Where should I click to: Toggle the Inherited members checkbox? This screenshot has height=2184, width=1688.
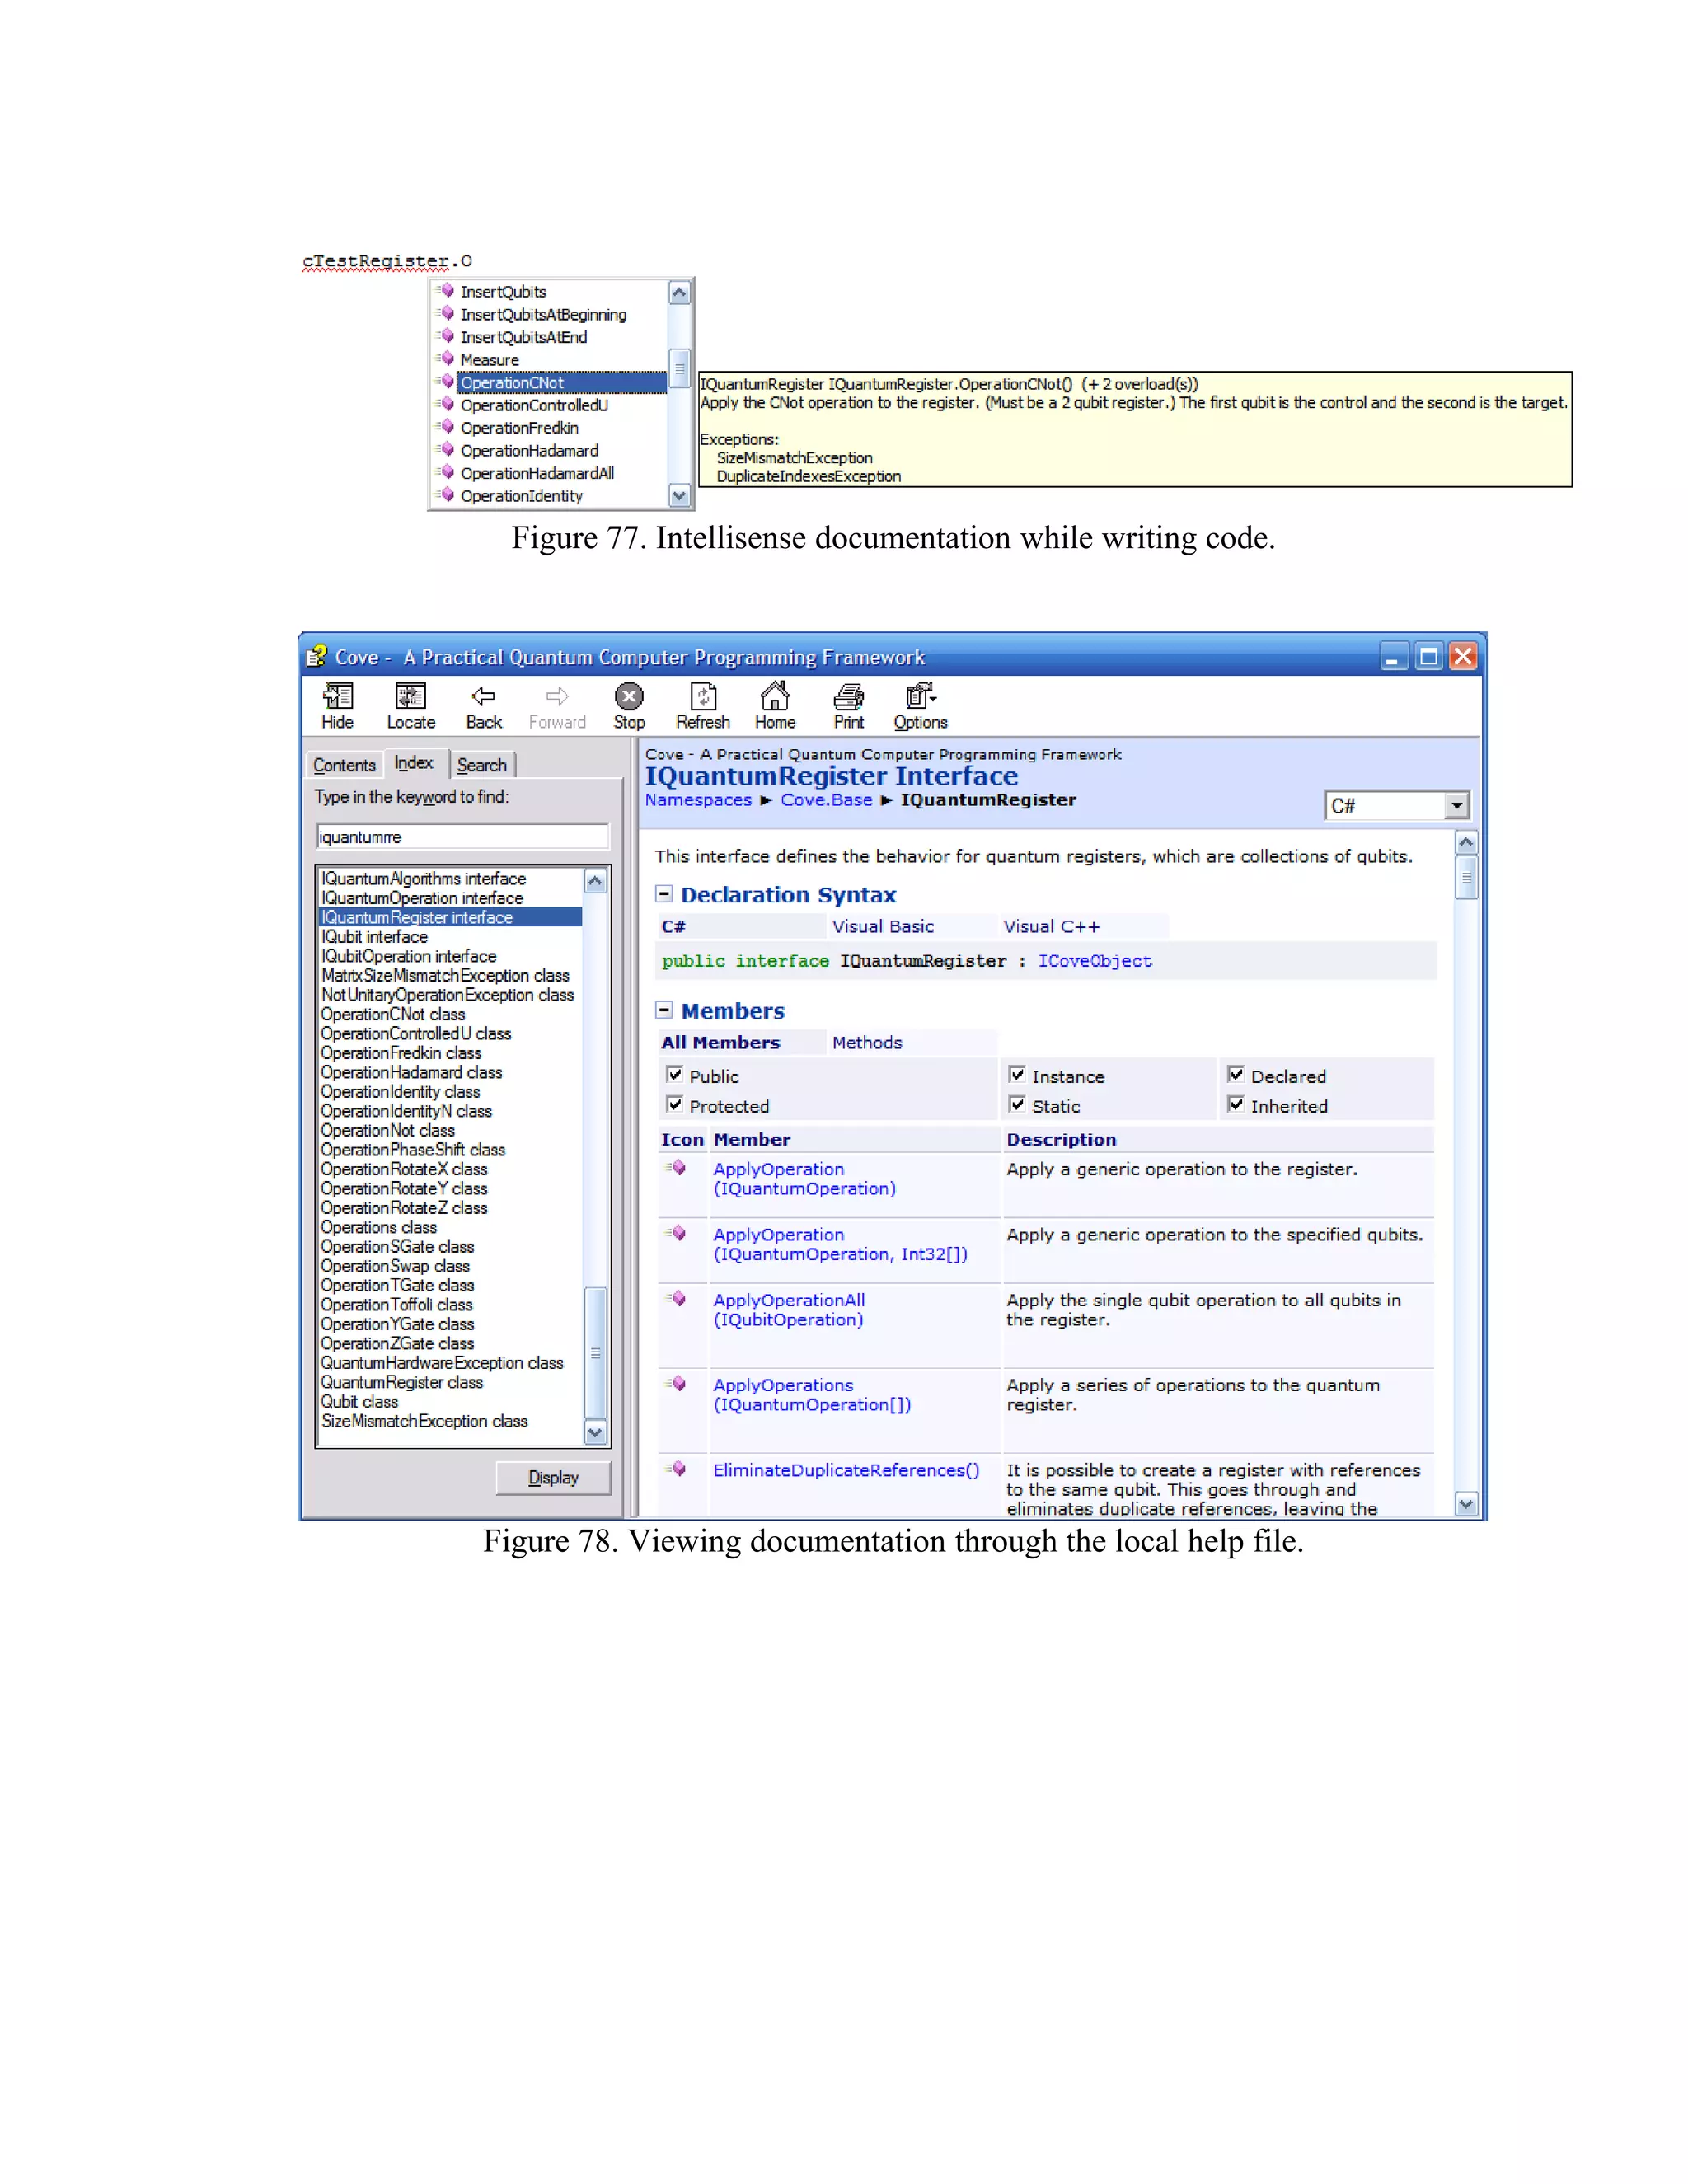1236,1105
